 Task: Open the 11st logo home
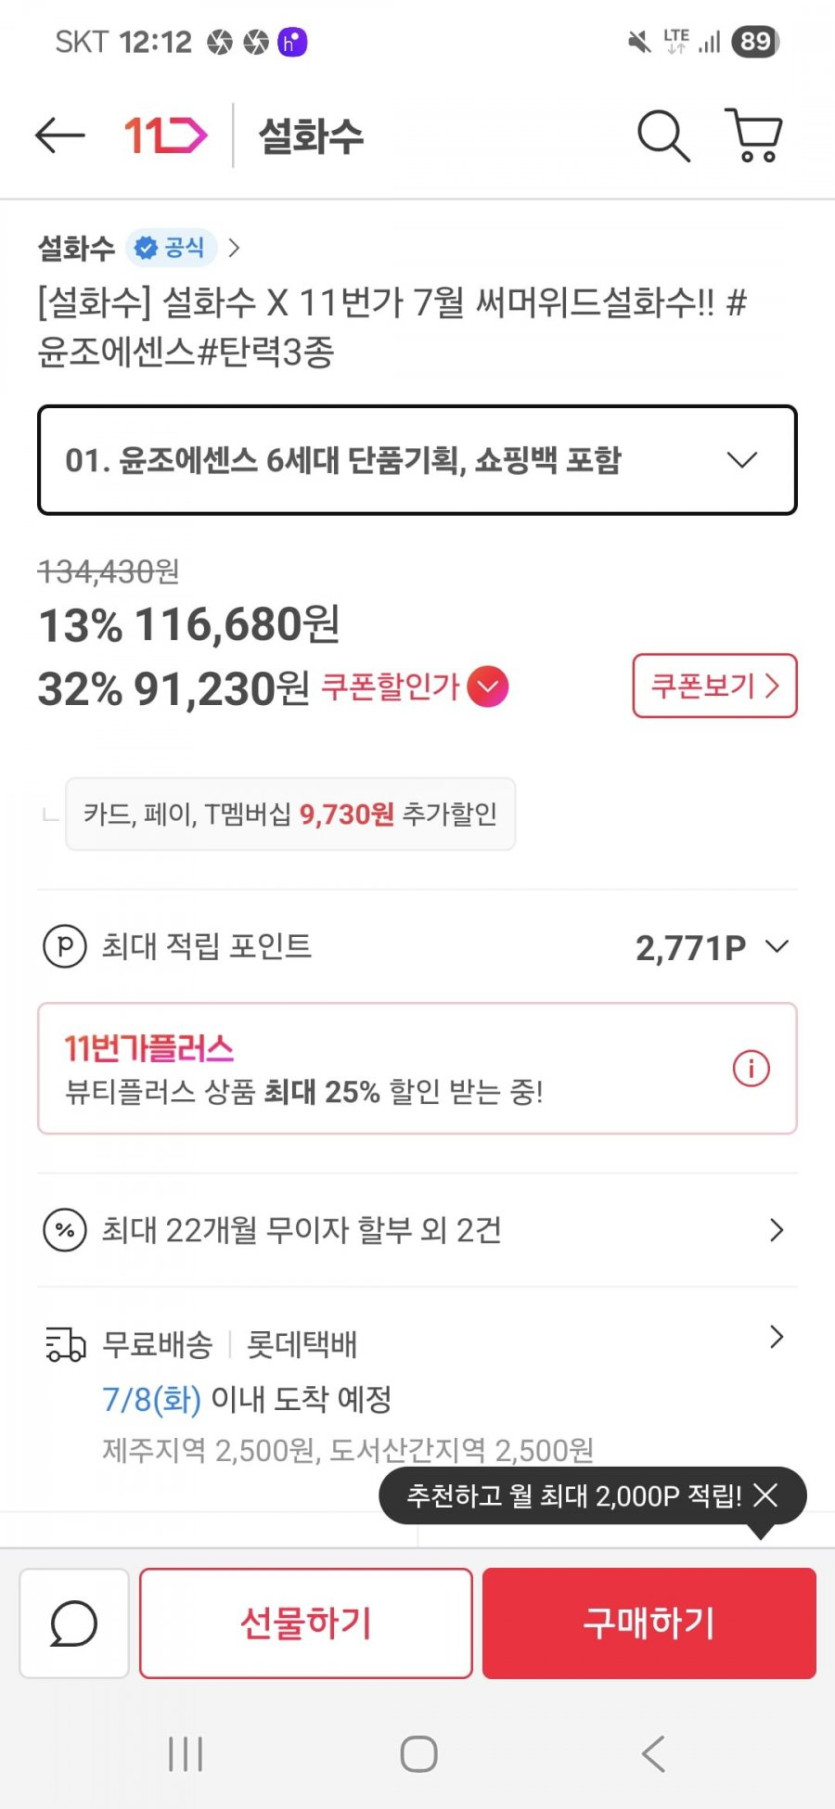tap(165, 135)
